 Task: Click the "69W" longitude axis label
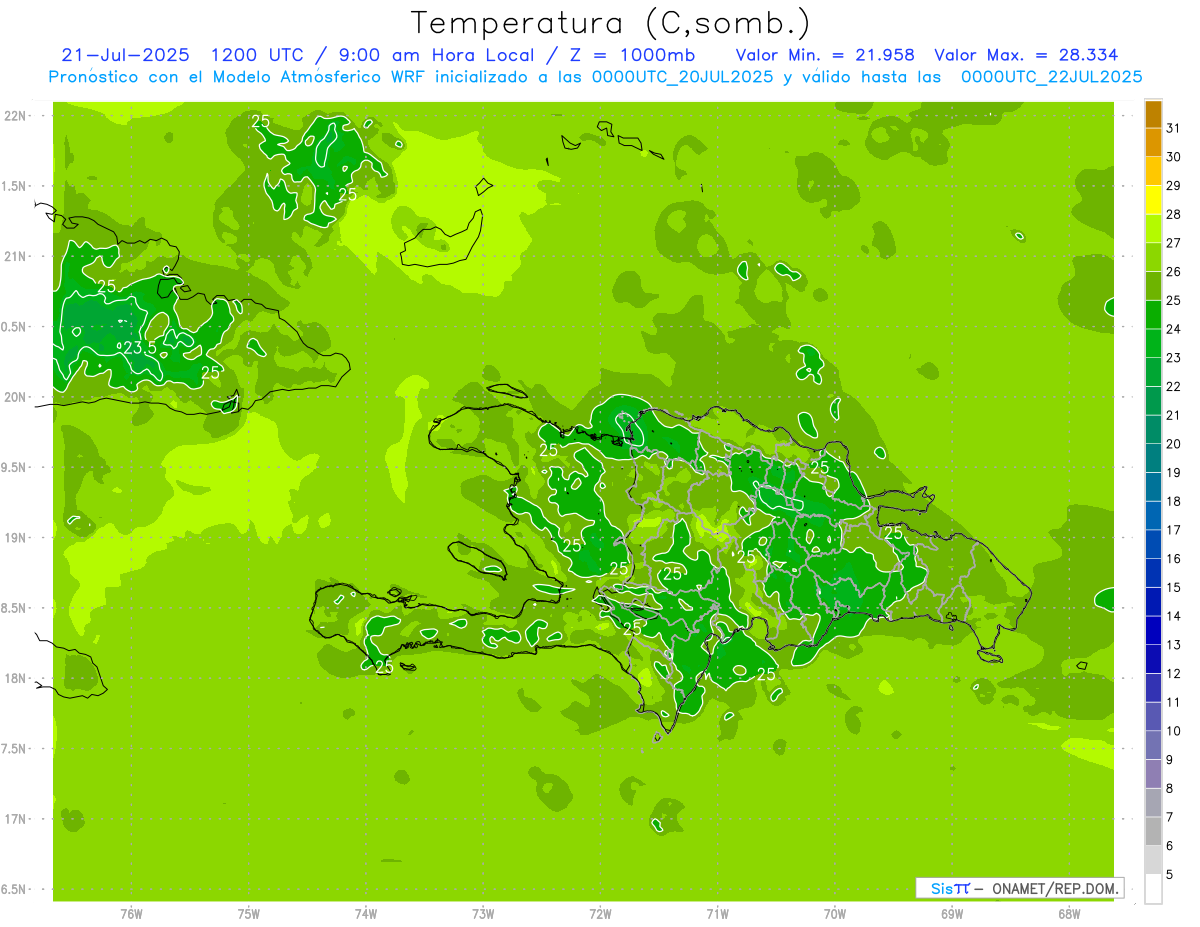pyautogui.click(x=952, y=913)
